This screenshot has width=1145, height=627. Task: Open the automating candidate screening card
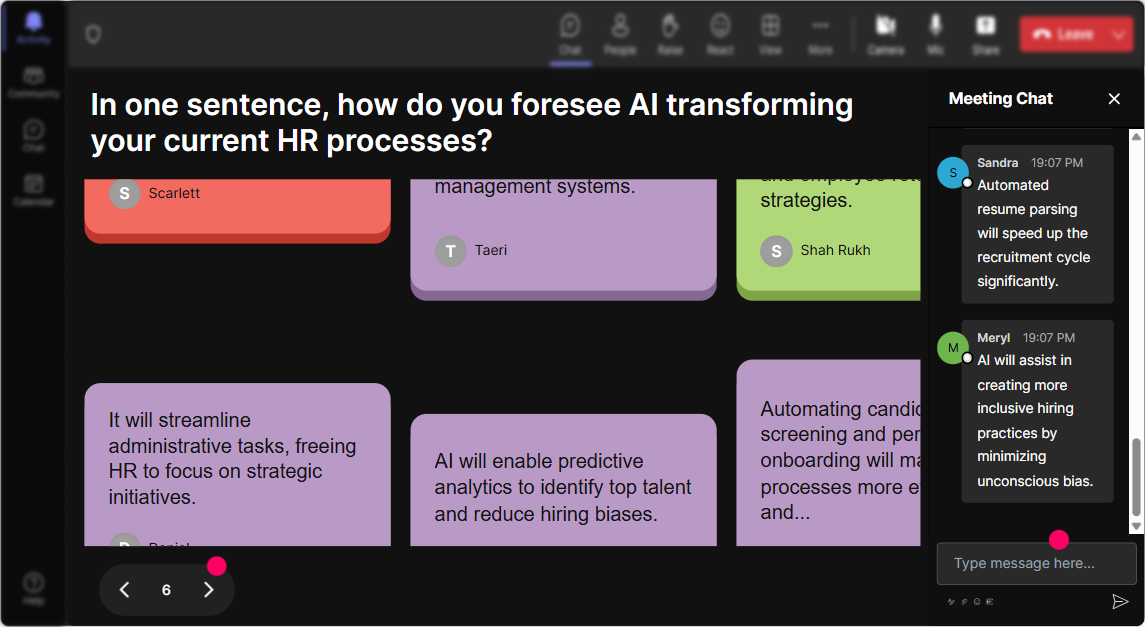(828, 453)
